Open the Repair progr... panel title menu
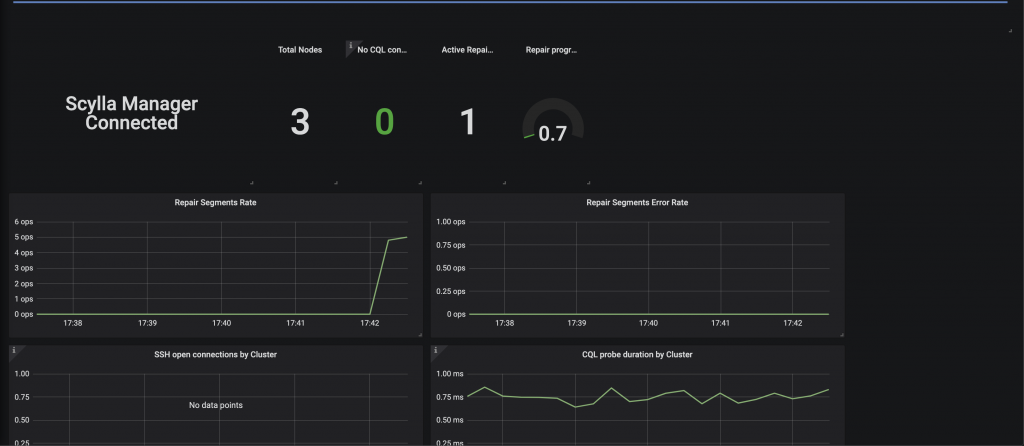This screenshot has width=1024, height=446. click(552, 50)
